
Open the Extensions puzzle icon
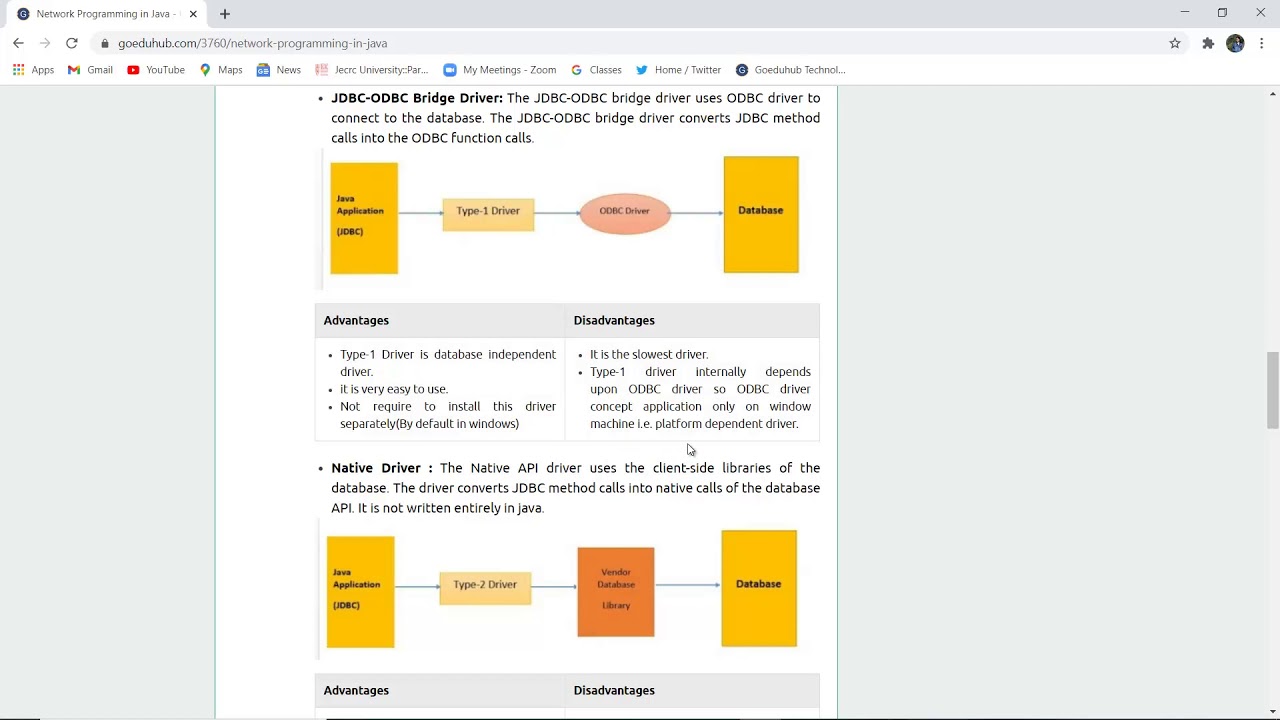(1208, 43)
